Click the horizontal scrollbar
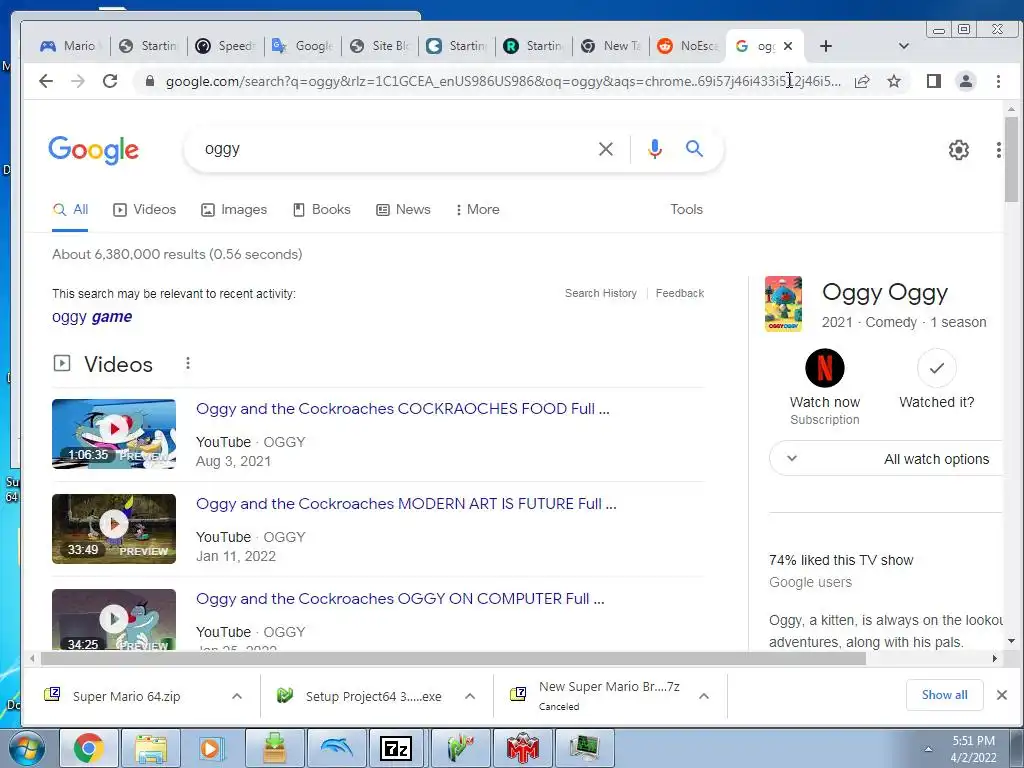 click(x=453, y=658)
